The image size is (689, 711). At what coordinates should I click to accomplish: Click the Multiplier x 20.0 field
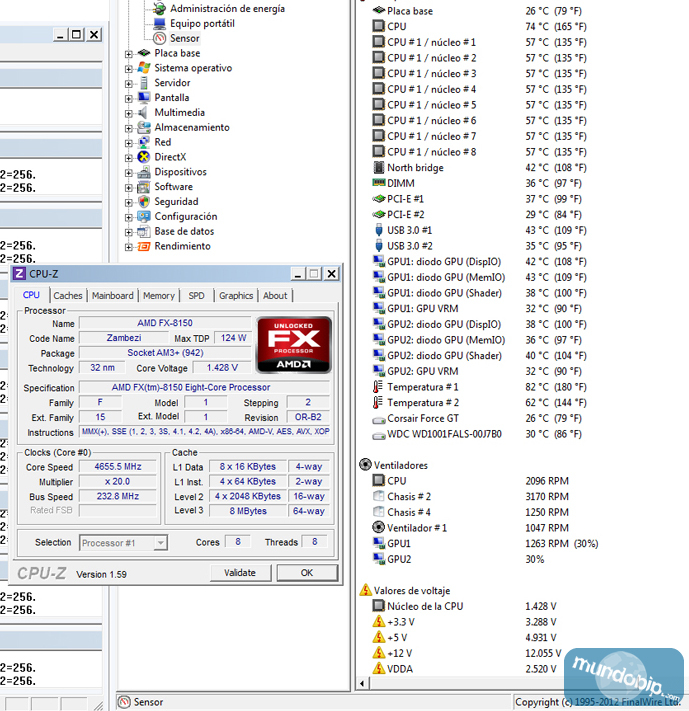click(x=118, y=482)
